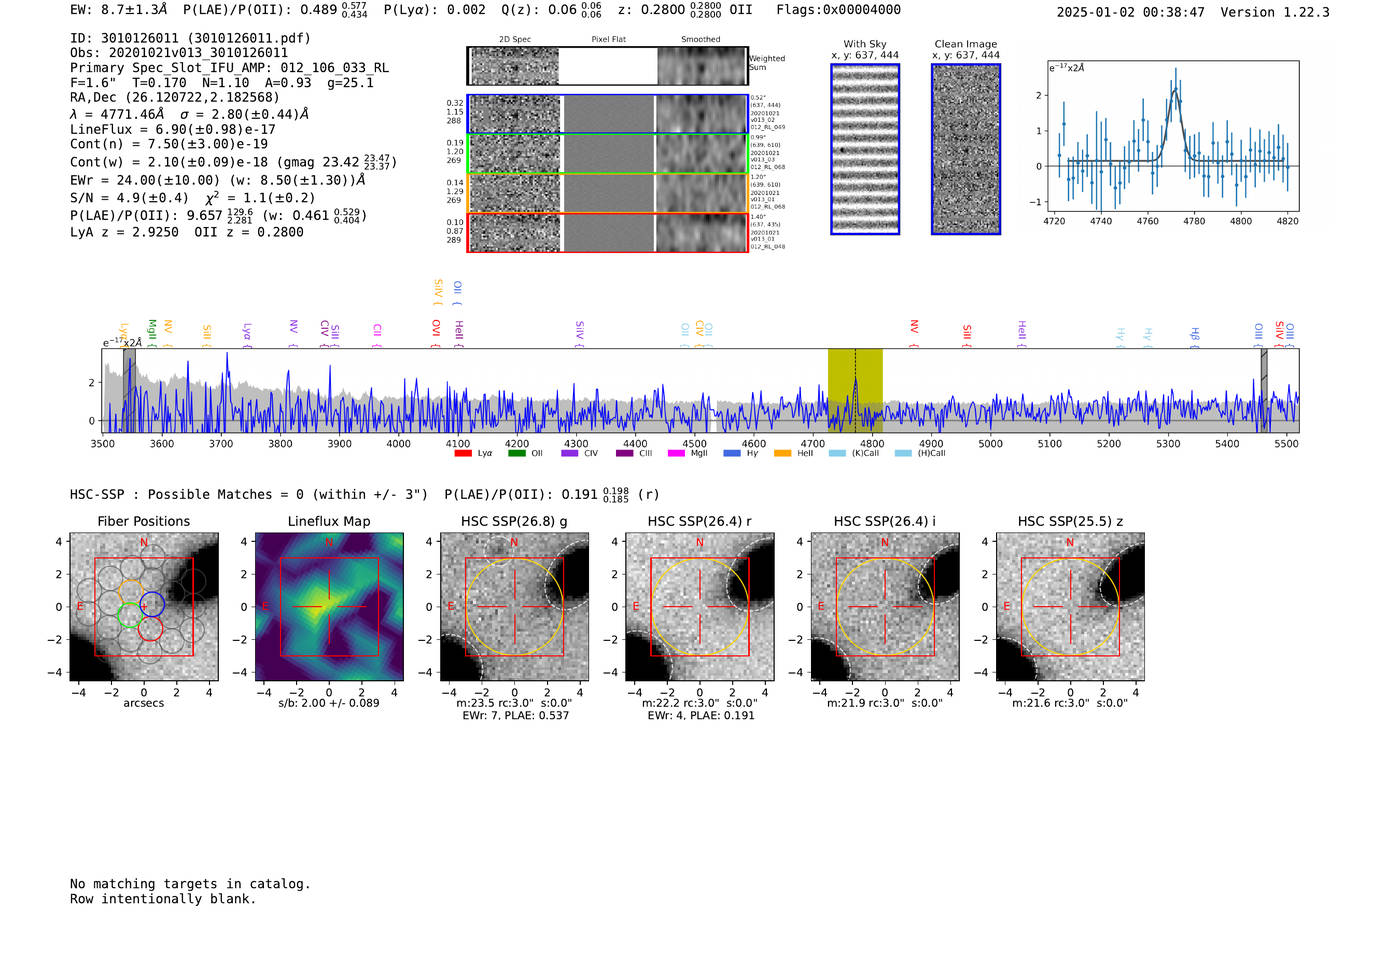Click the orange HeII legend swatch
This screenshot has width=1400, height=953.
click(782, 453)
